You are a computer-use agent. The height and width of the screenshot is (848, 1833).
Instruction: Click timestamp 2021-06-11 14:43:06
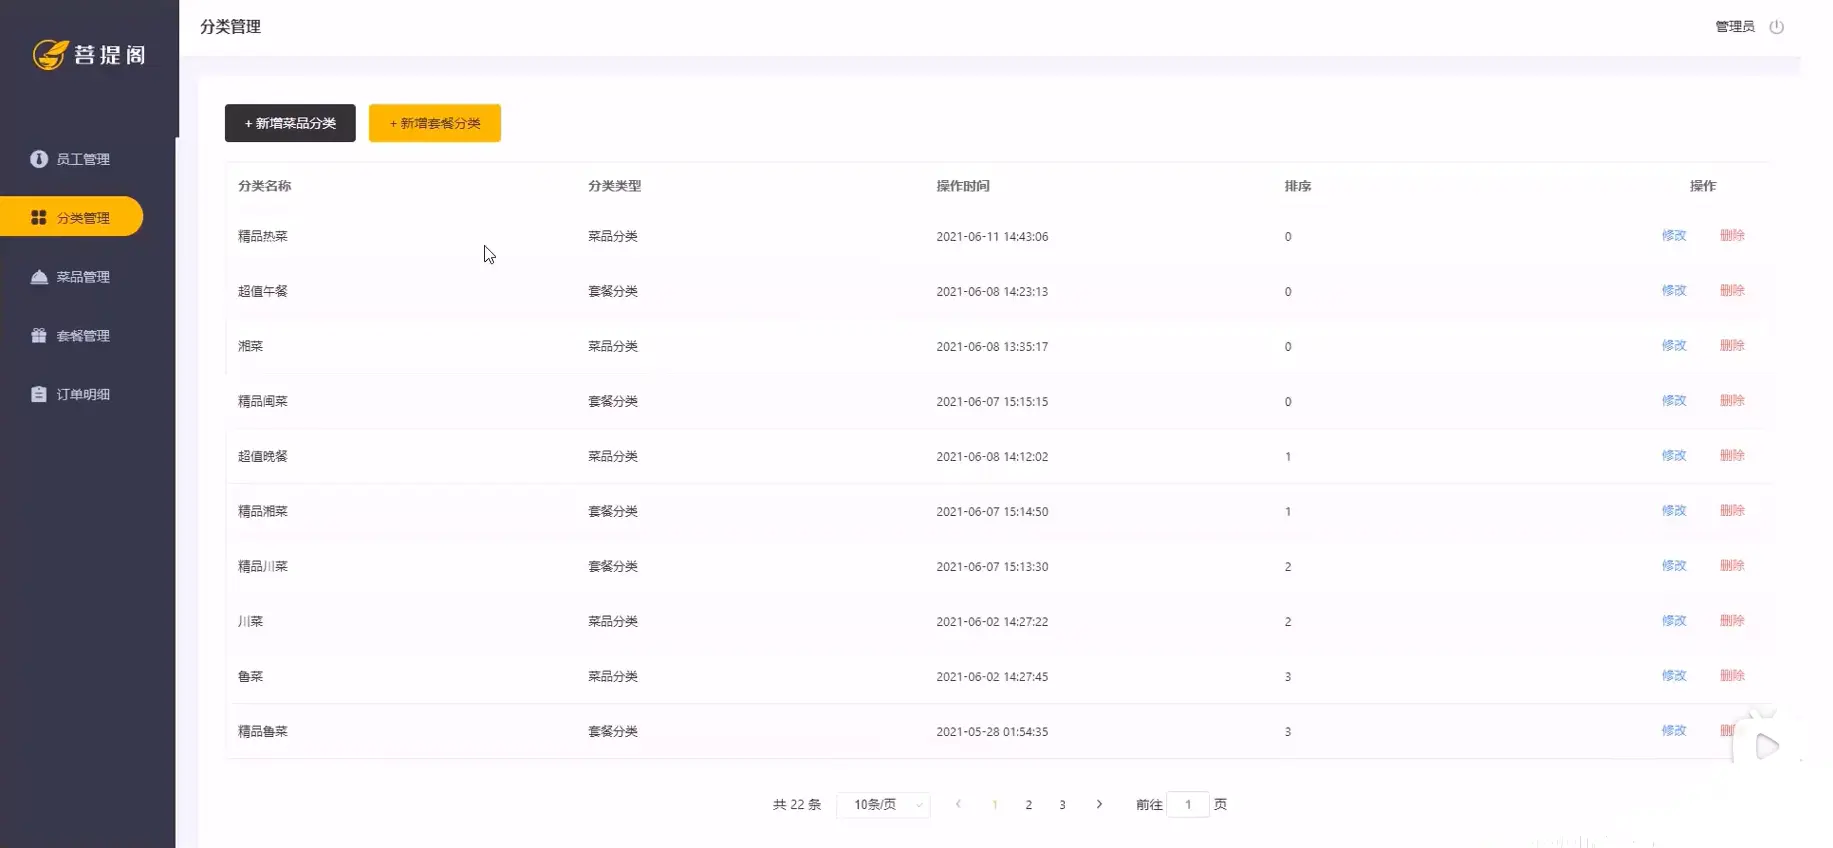tap(992, 237)
